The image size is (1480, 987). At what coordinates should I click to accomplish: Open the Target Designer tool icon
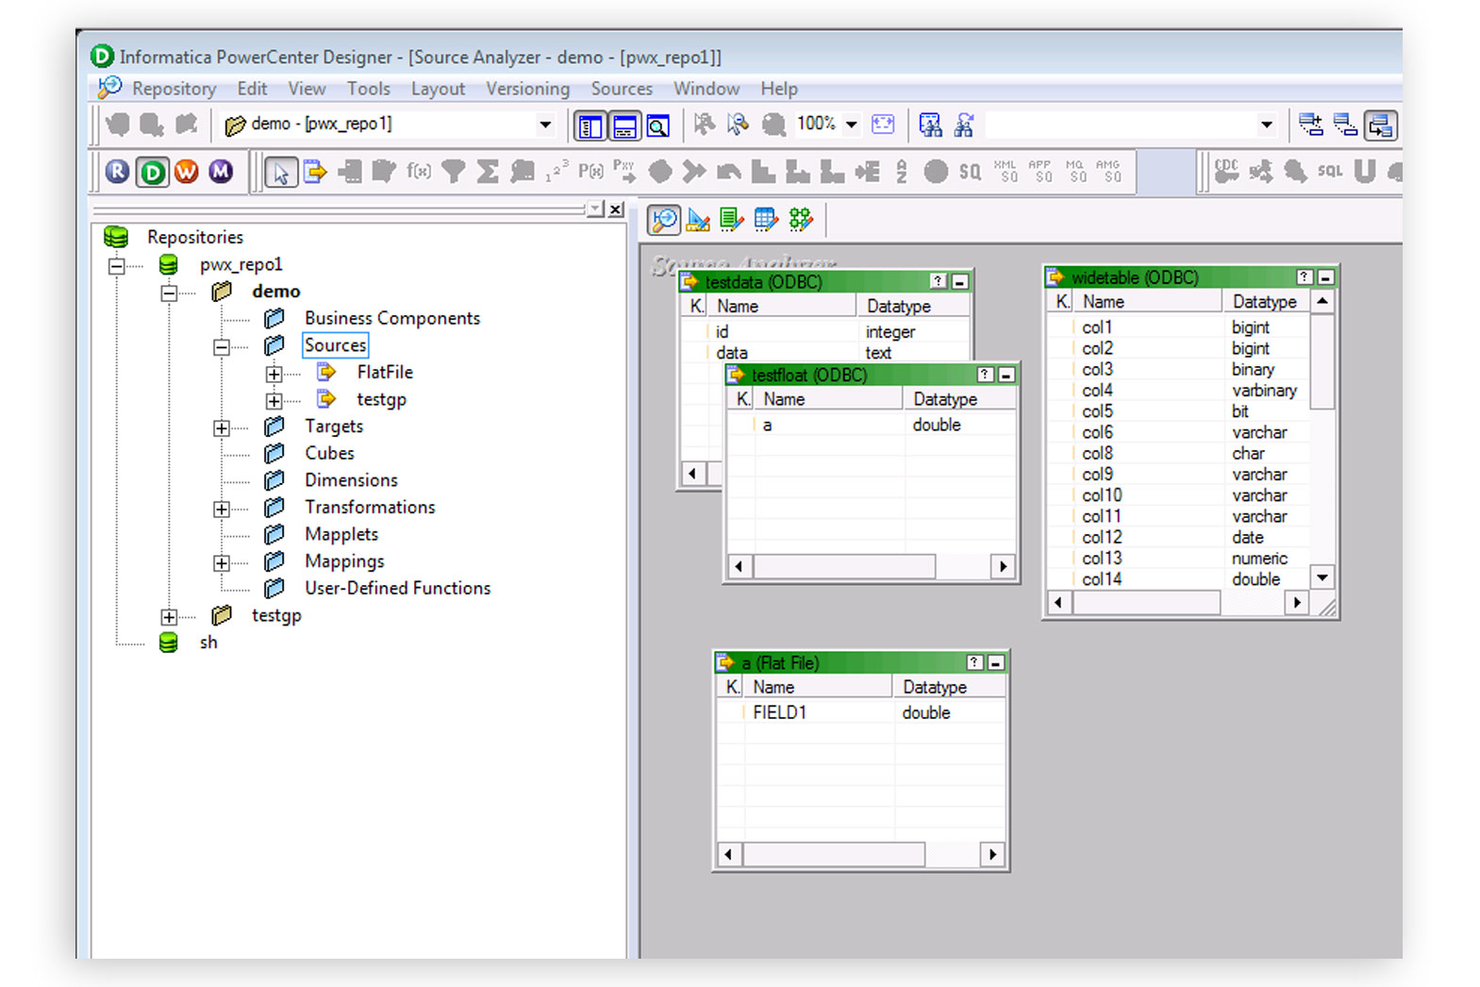pyautogui.click(x=698, y=219)
